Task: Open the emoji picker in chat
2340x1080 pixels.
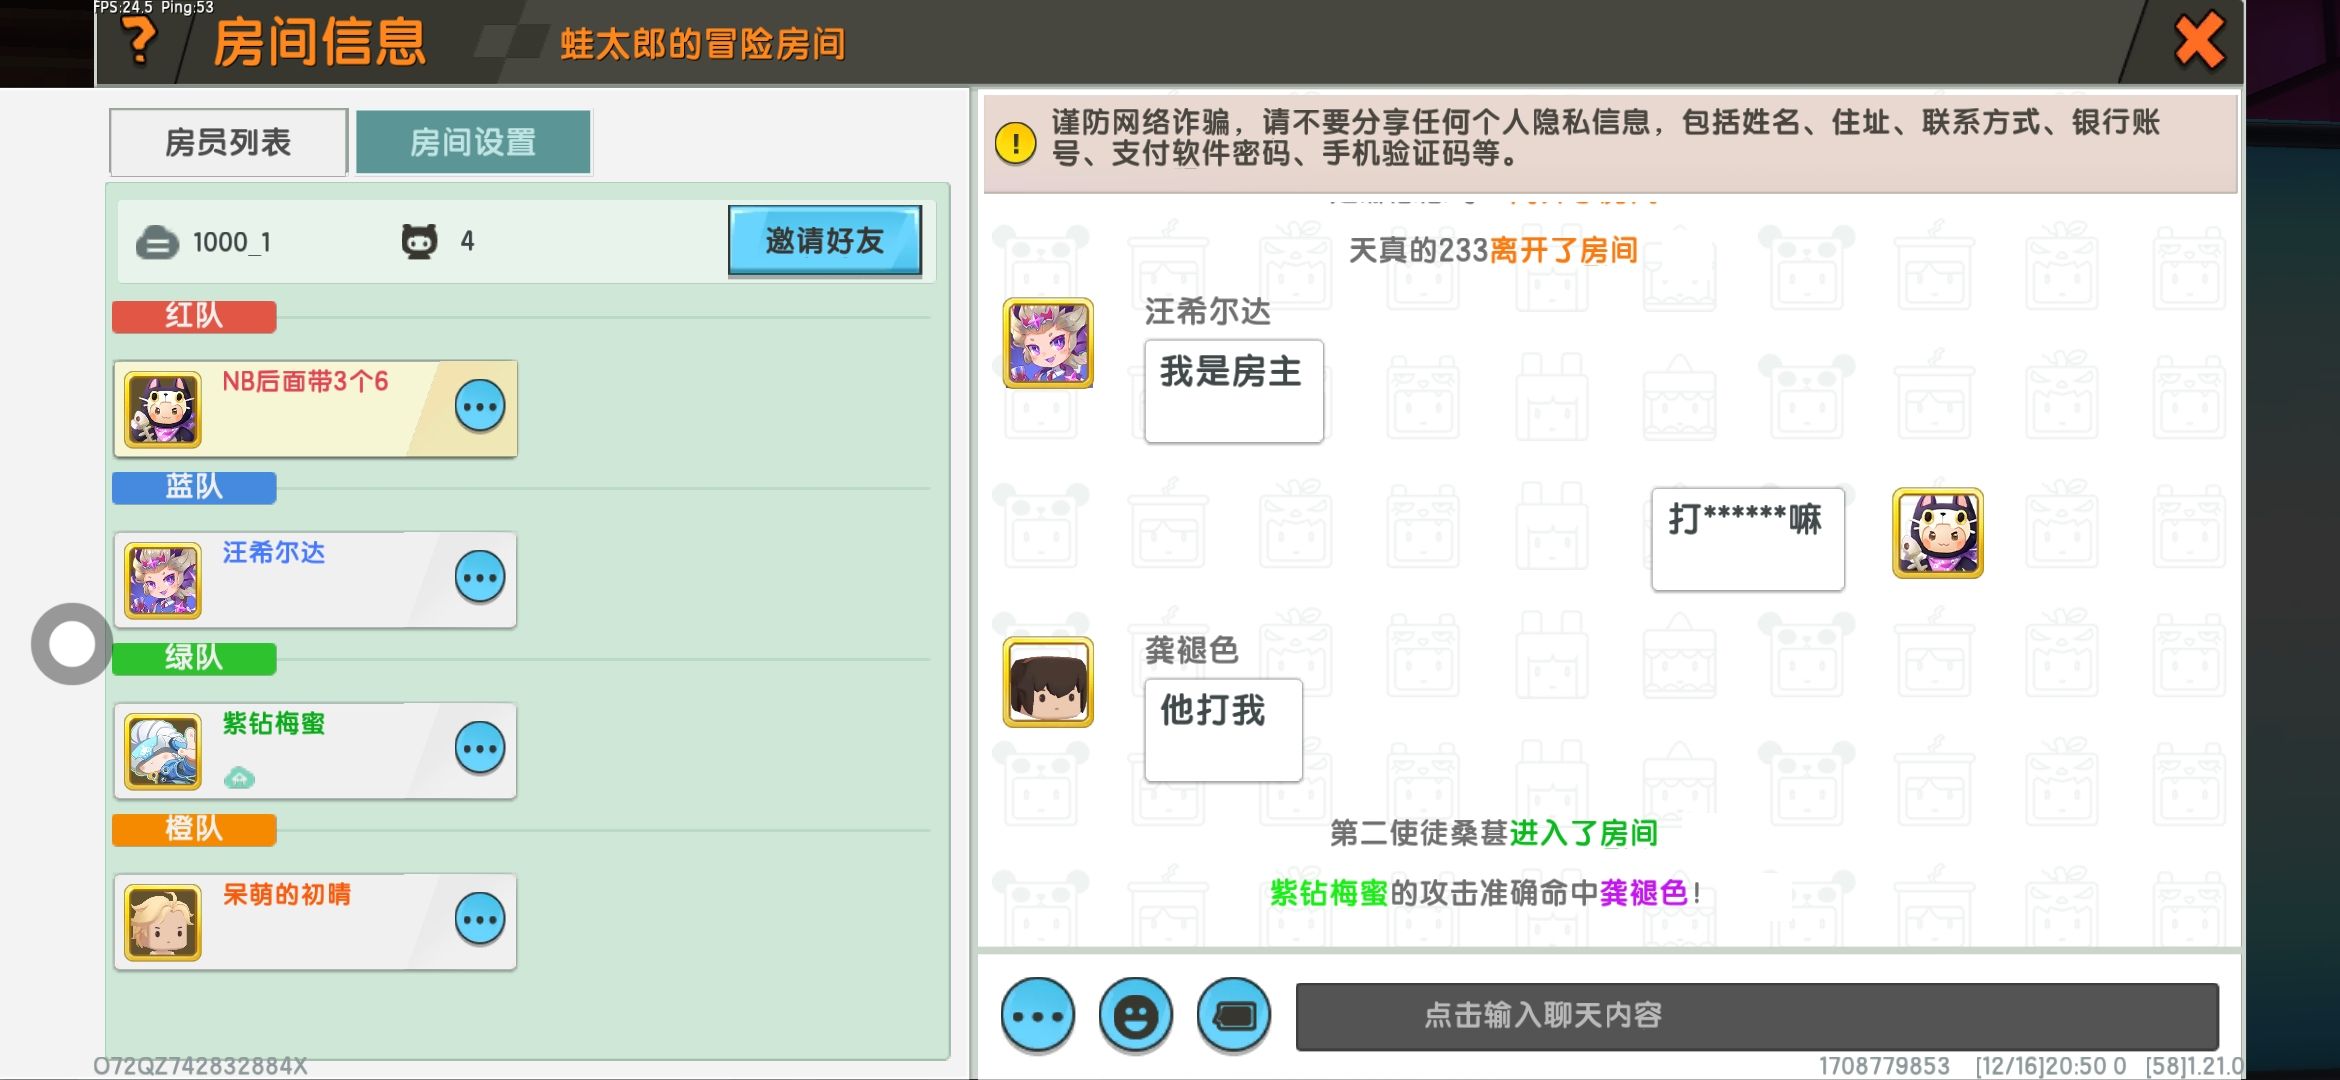Action: pyautogui.click(x=1136, y=1016)
